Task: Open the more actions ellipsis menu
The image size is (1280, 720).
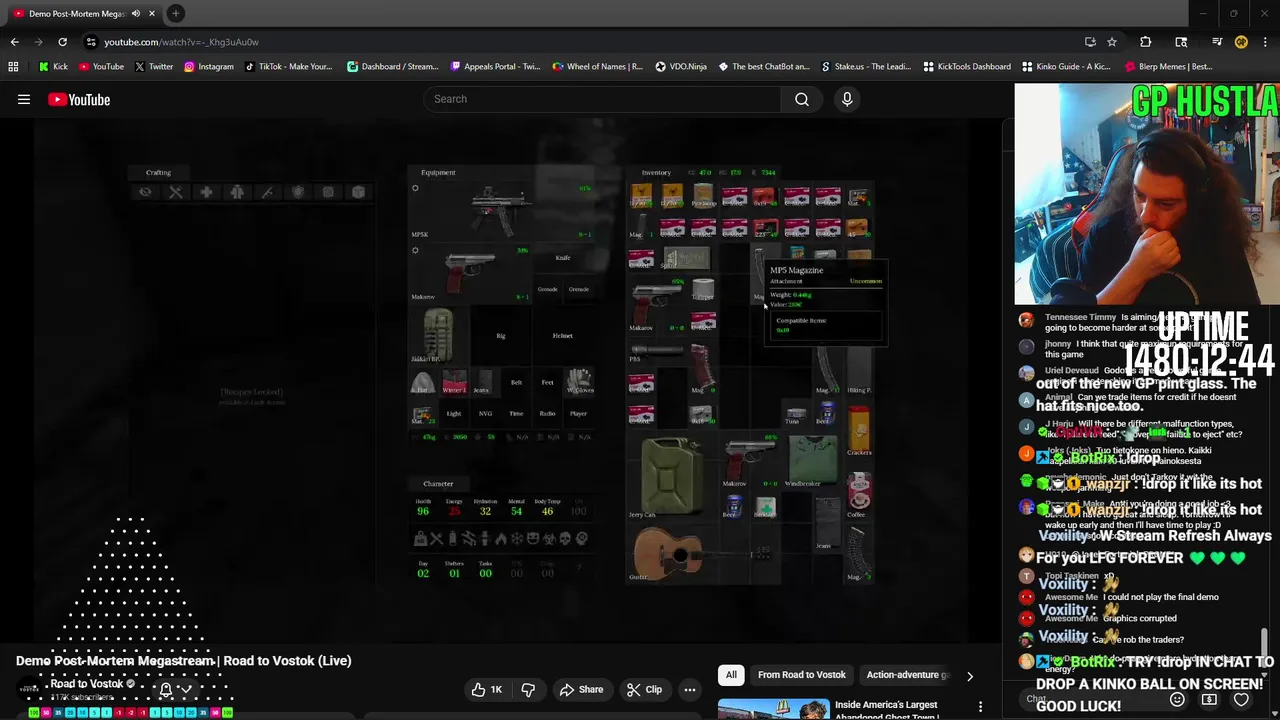Action: 690,689
